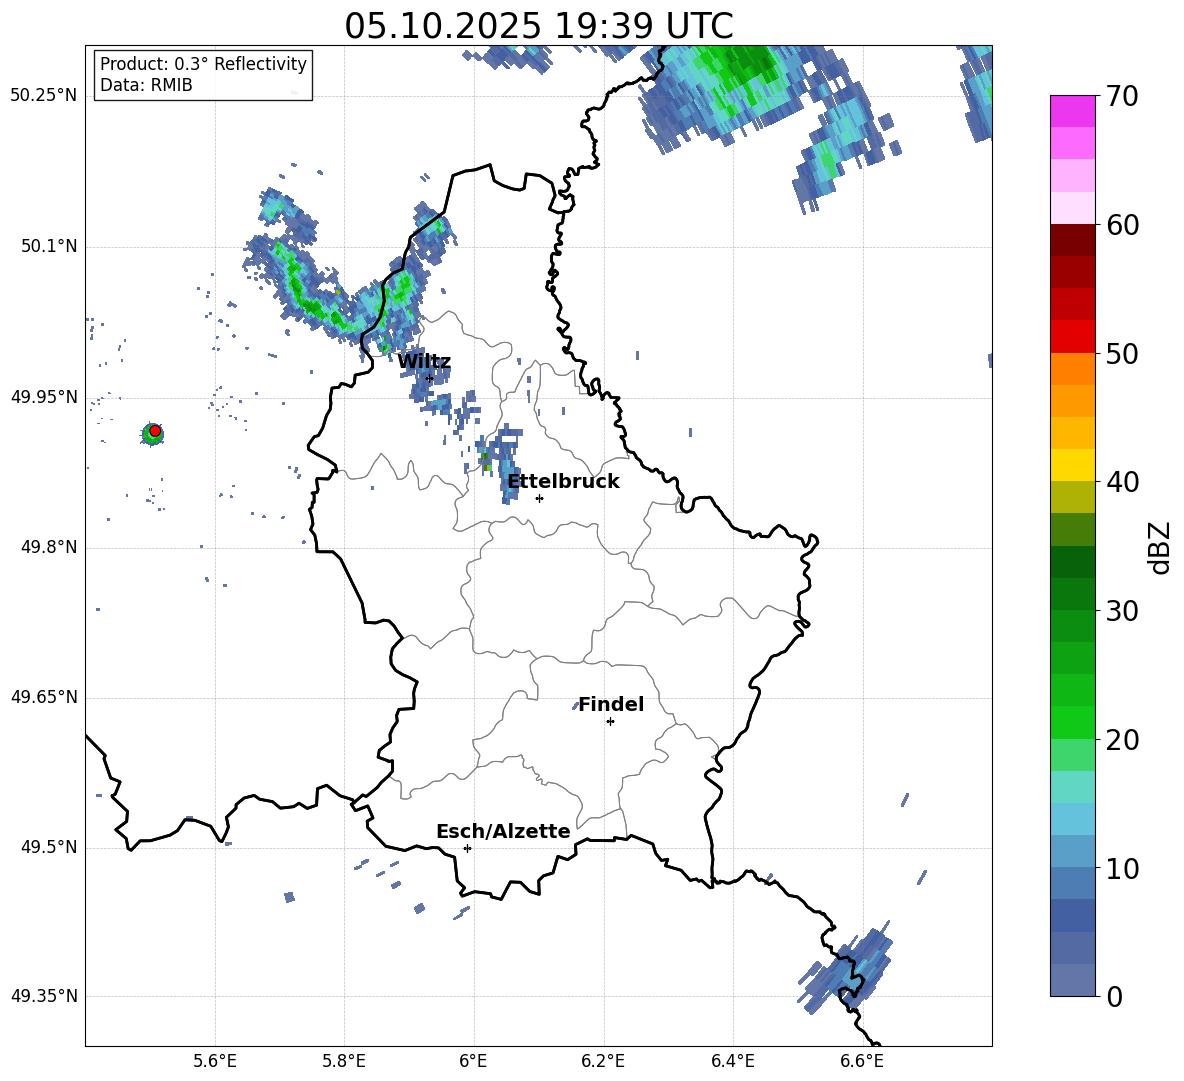Click colorbar tick label 30
Screen dimensions: 1184x1081
tap(1122, 611)
